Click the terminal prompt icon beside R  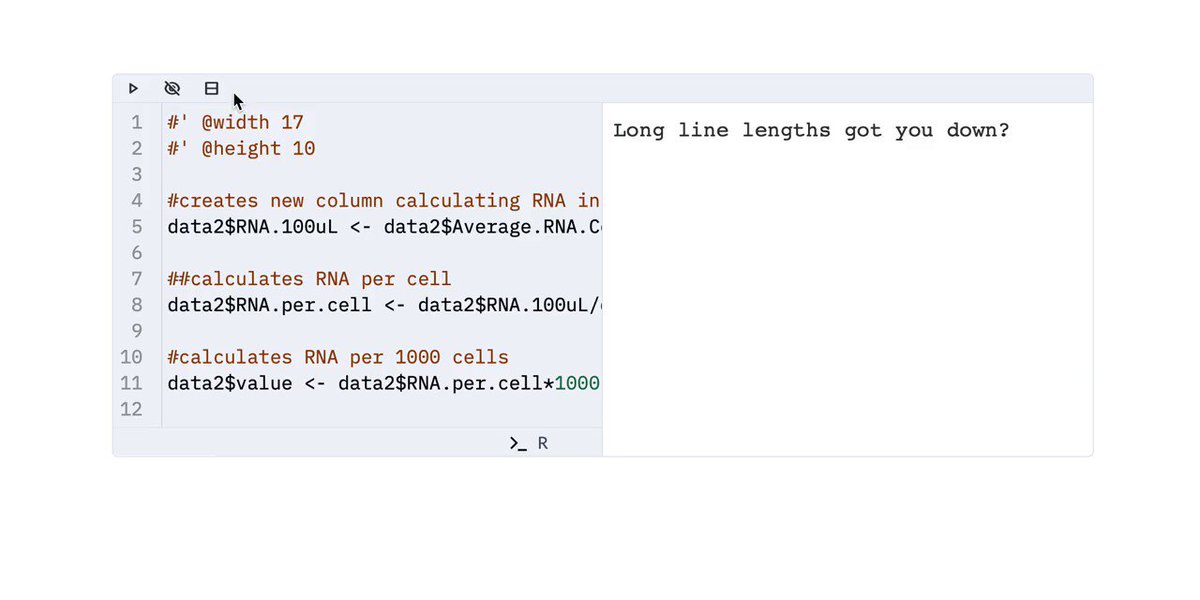518,443
